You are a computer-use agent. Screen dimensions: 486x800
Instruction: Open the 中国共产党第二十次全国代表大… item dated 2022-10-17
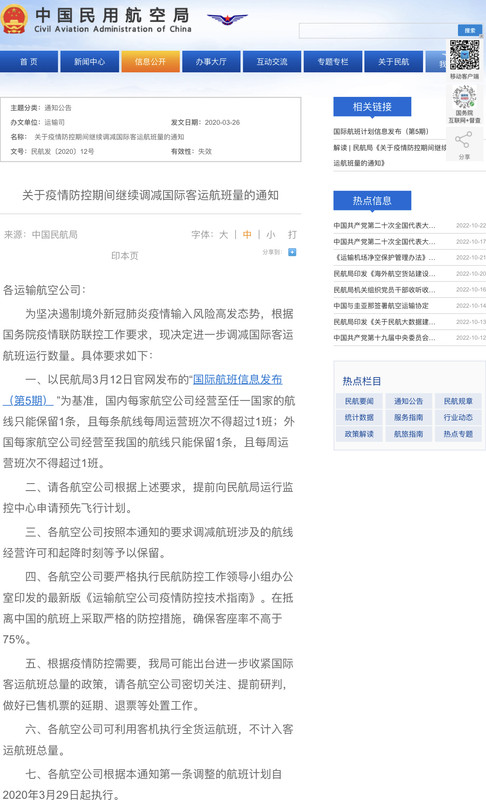coord(384,242)
